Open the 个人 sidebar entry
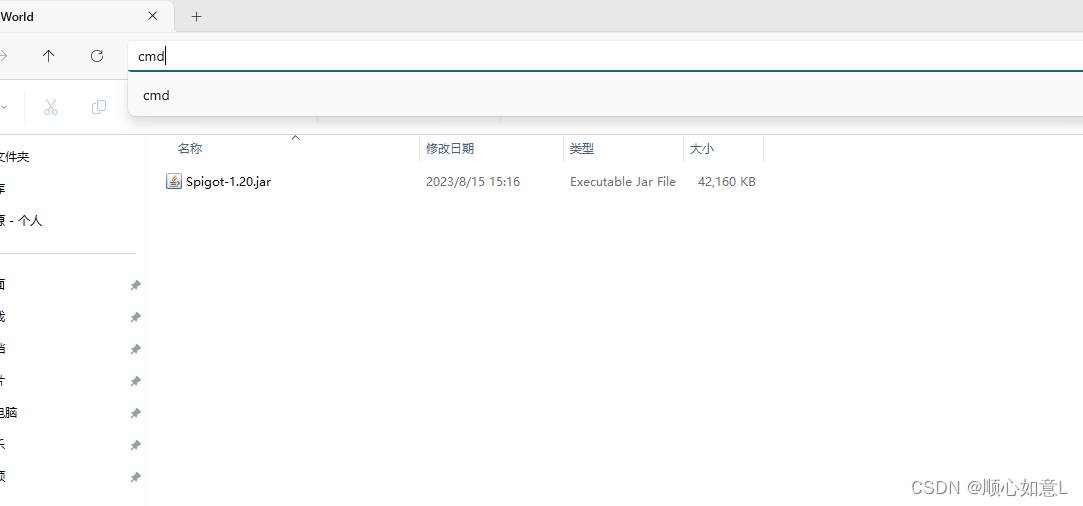1083x506 pixels. pos(21,221)
